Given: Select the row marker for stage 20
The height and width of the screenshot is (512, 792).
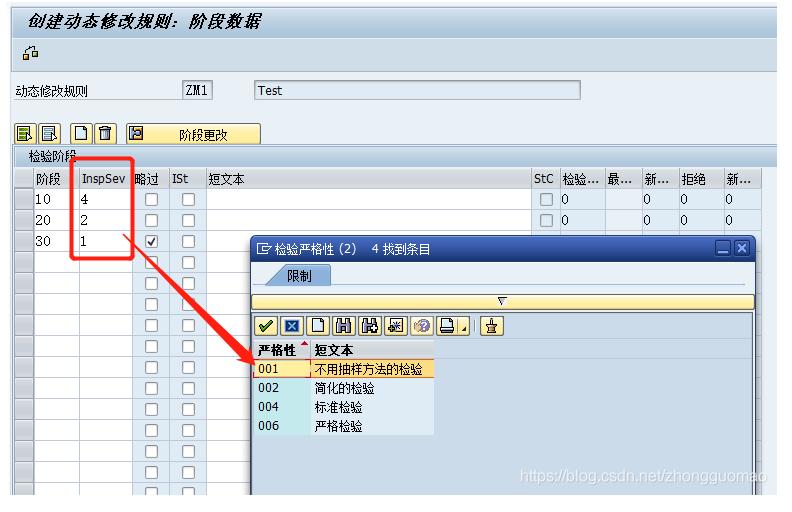Looking at the screenshot, I should 24,220.
